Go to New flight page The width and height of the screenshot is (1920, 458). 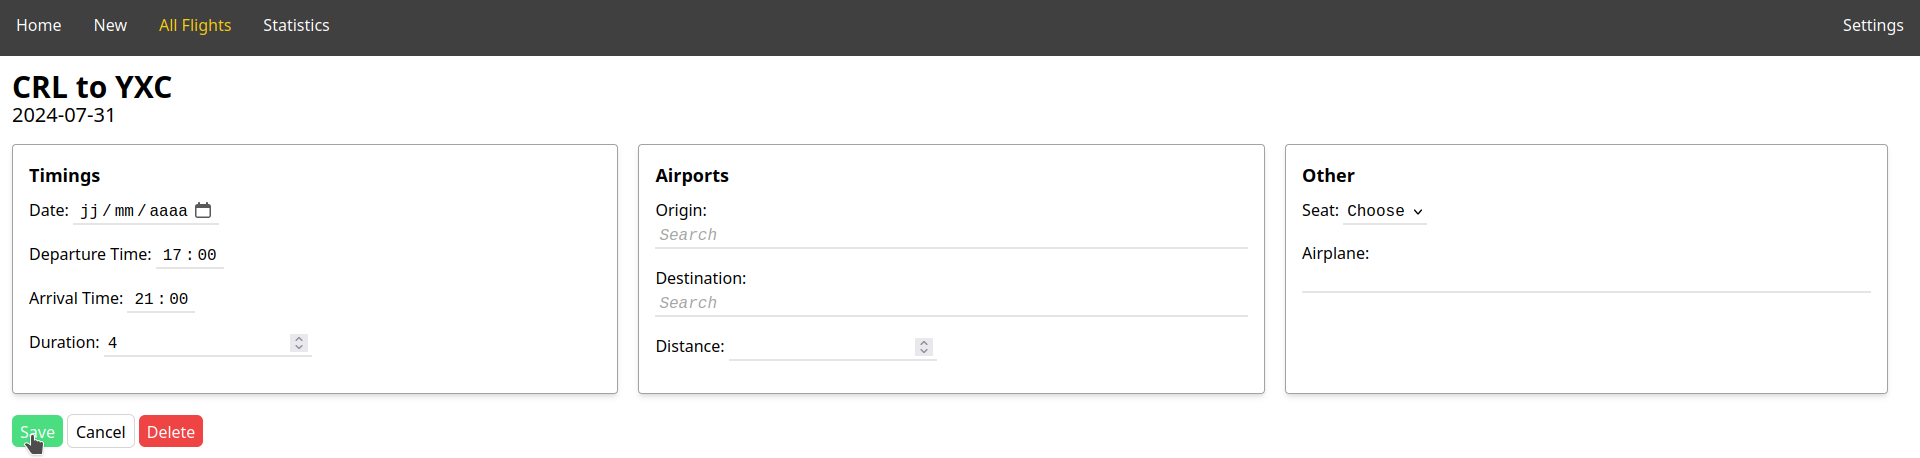110,25
